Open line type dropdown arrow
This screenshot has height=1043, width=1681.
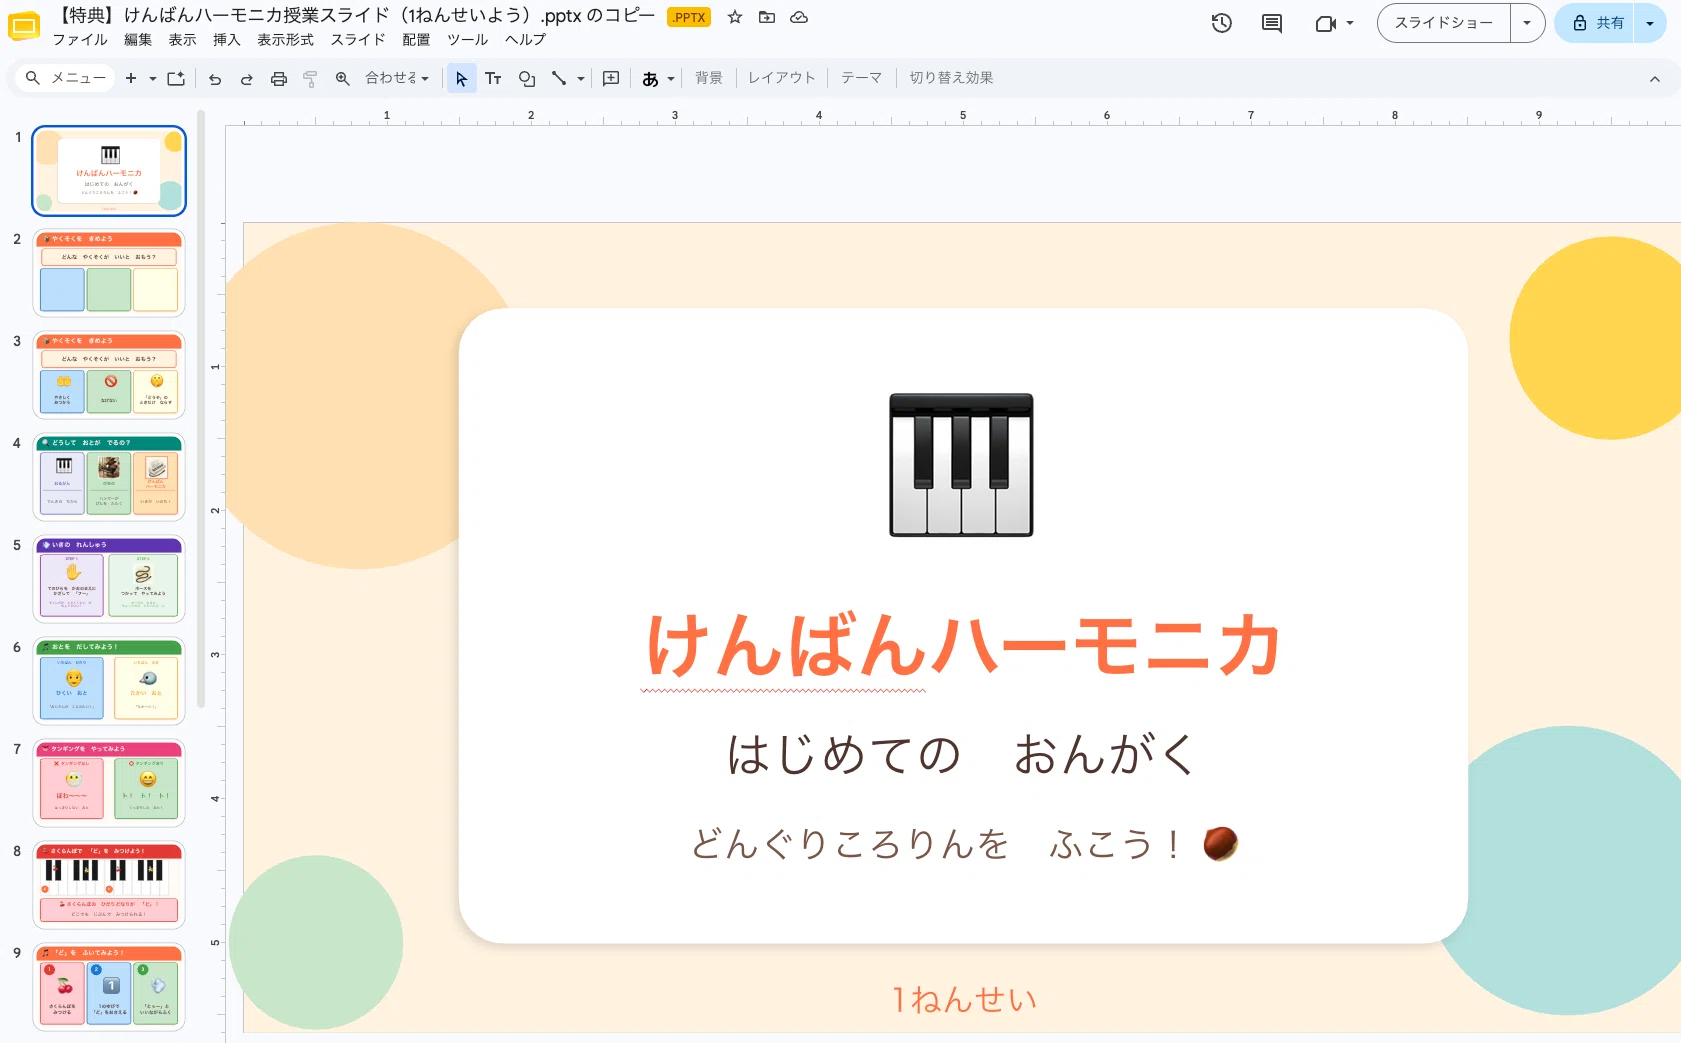coord(581,78)
